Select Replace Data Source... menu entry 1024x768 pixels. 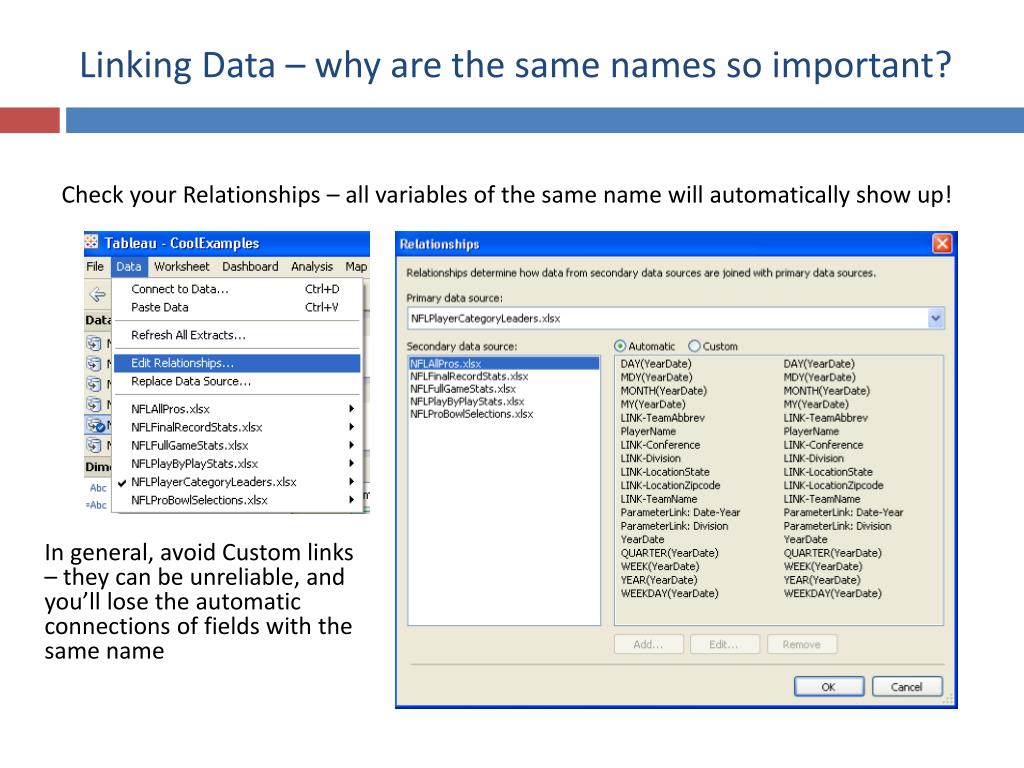coord(236,381)
